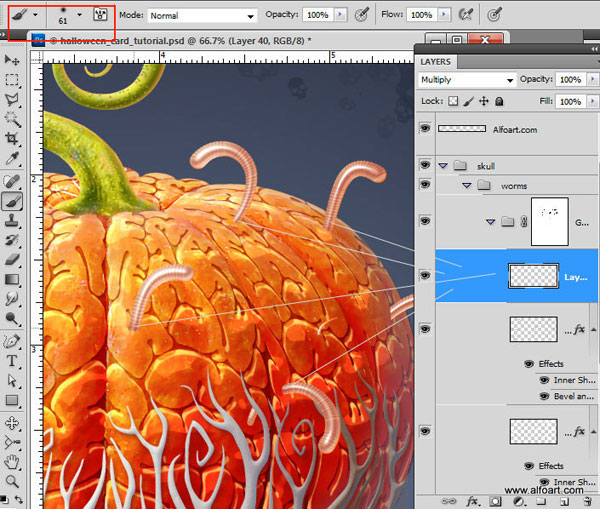Collapse the masked G... group
Image resolution: width=600 pixels, height=509 pixels.
491,222
